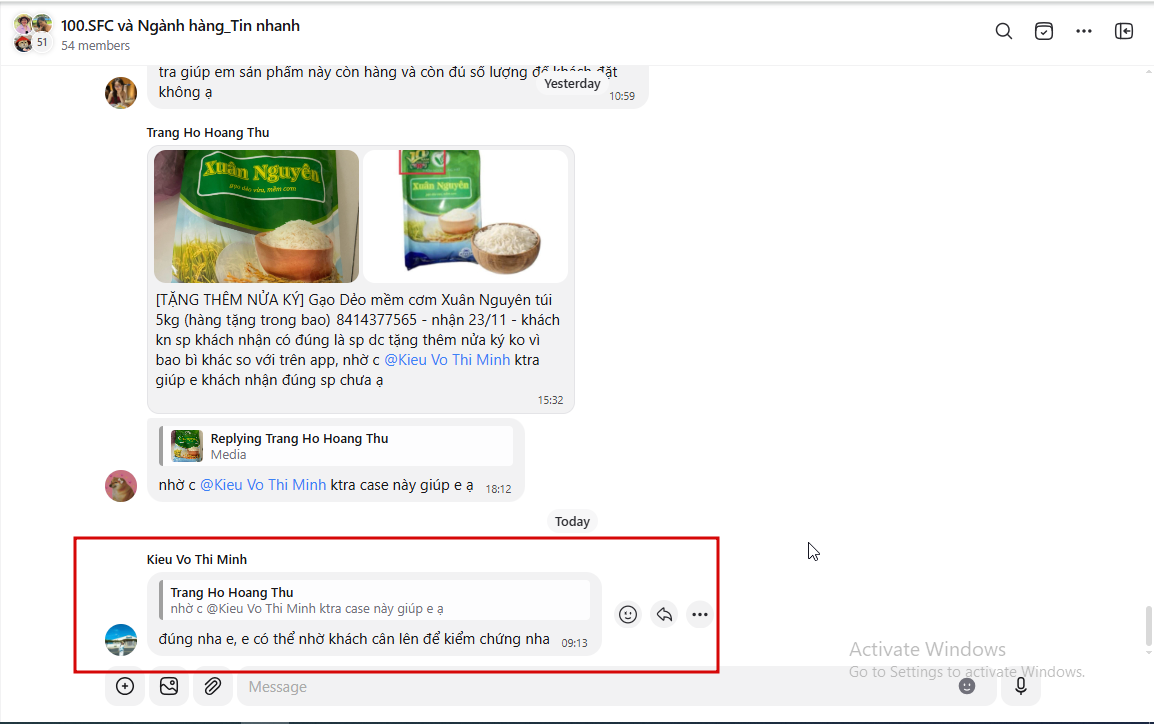
Task: Open the group avatar for 100.SFC group
Action: tap(32, 33)
